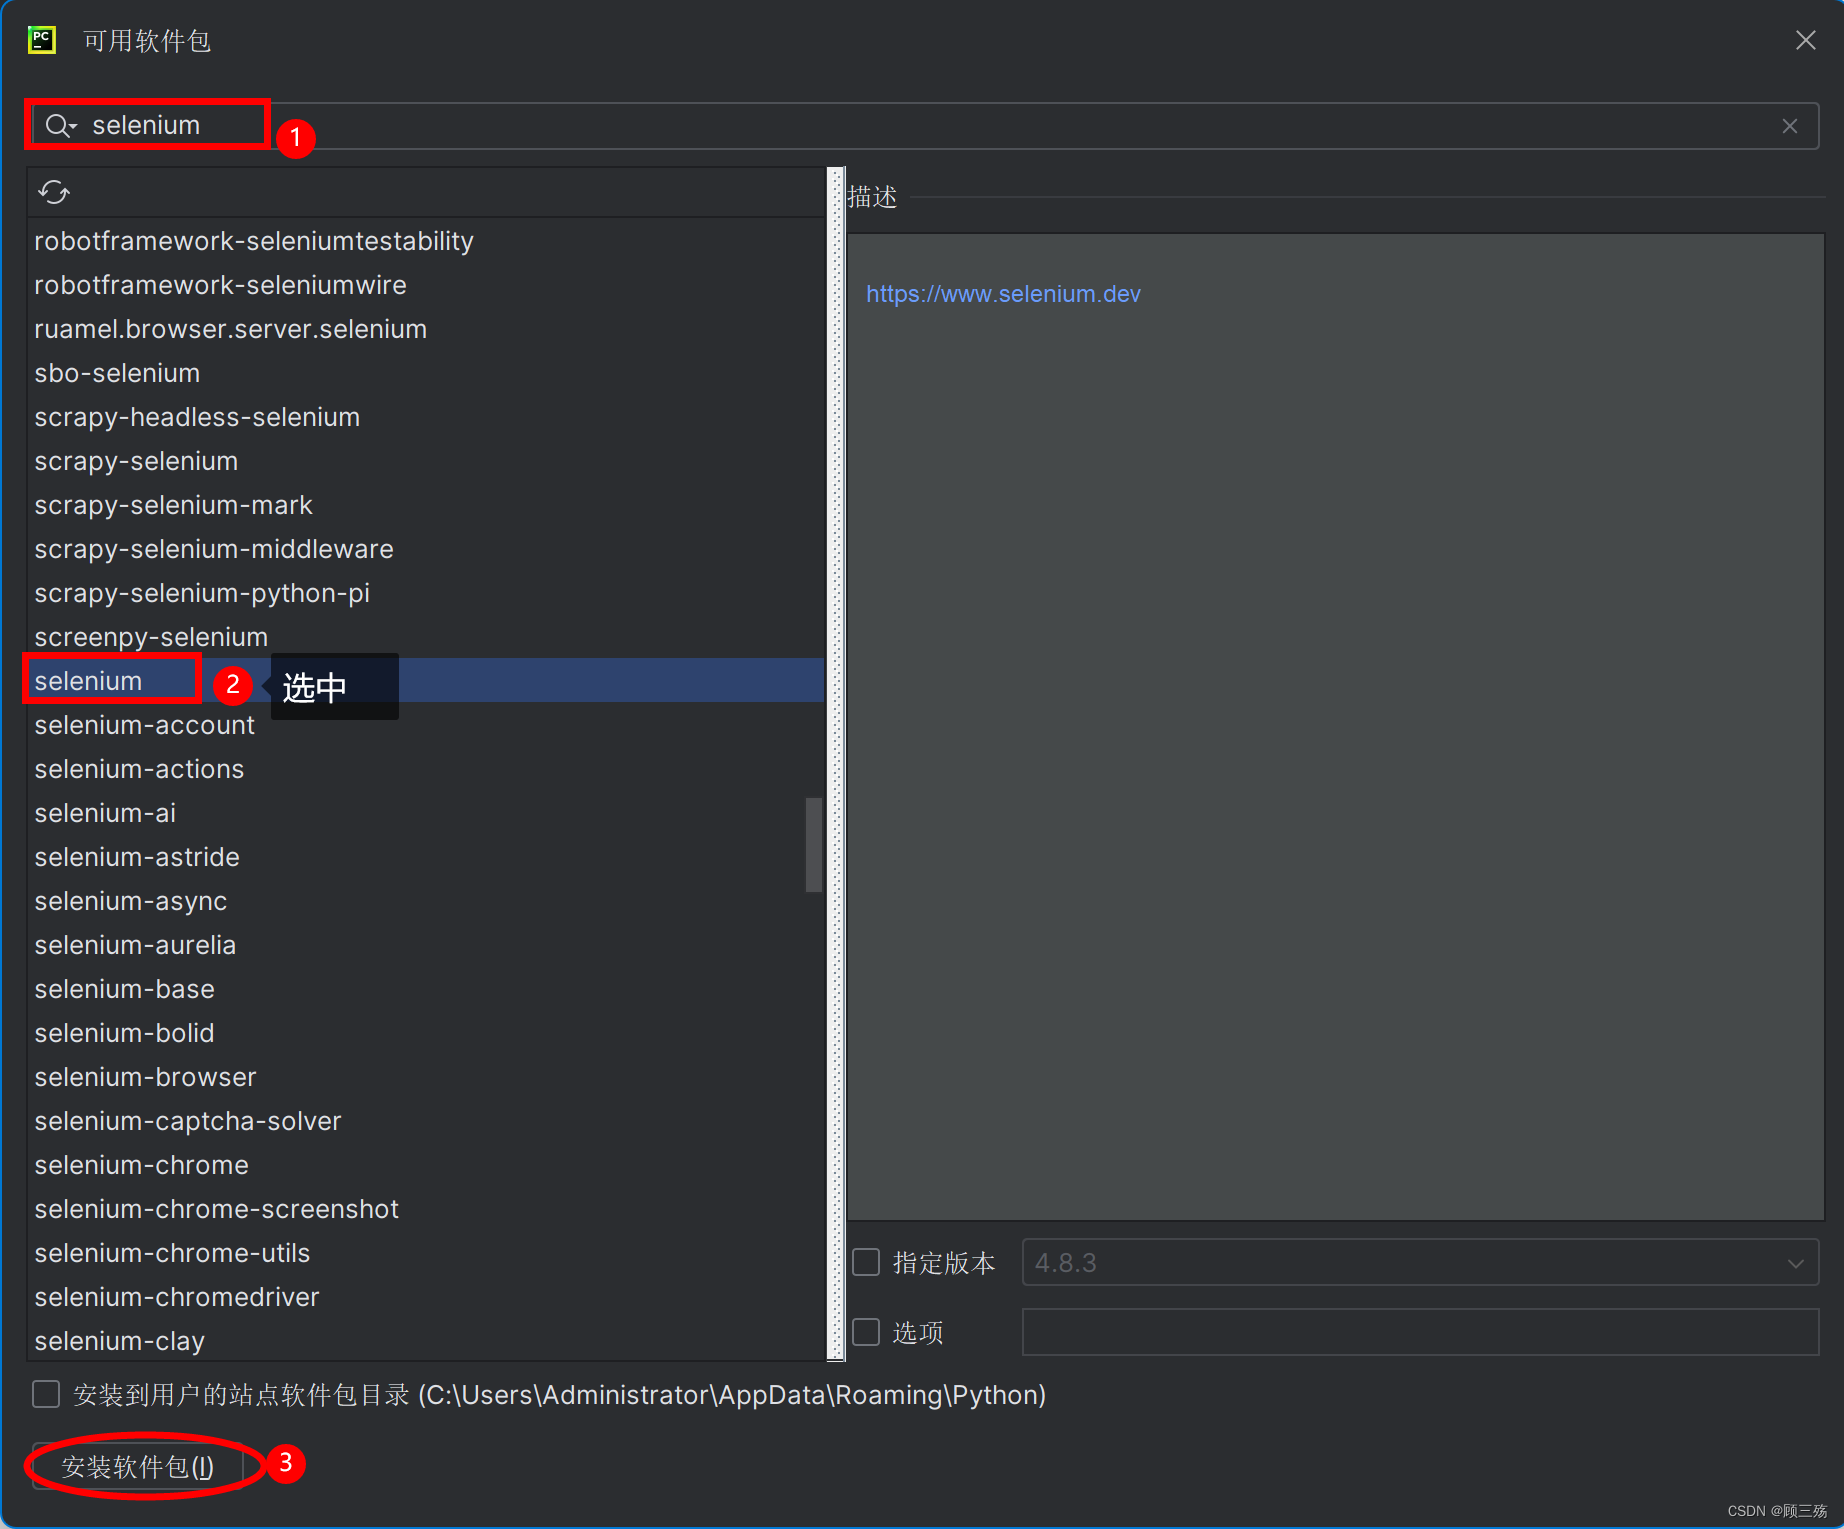
Task: Click the package list scrollbar thumb
Action: point(814,844)
